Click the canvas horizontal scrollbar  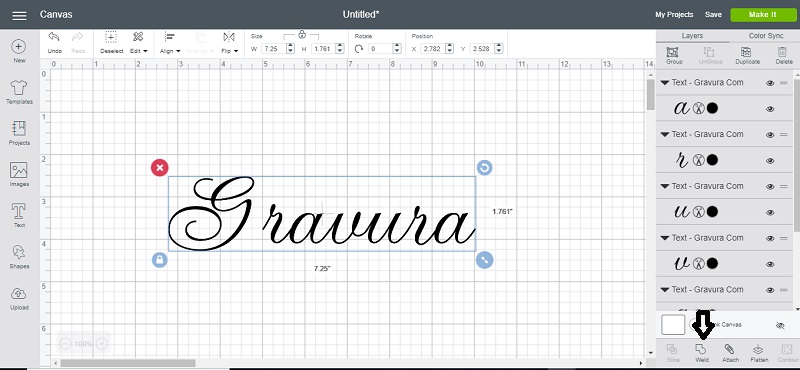[x=128, y=363]
